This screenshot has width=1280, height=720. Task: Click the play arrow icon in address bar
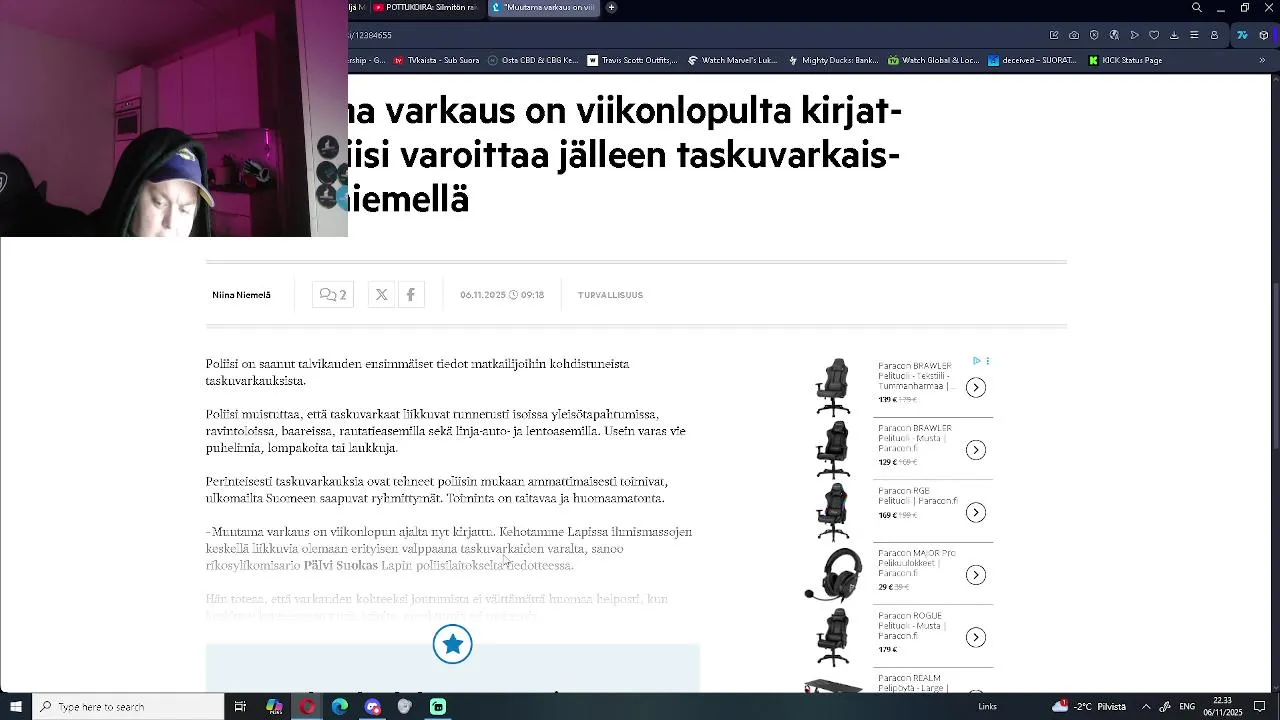tap(1134, 35)
